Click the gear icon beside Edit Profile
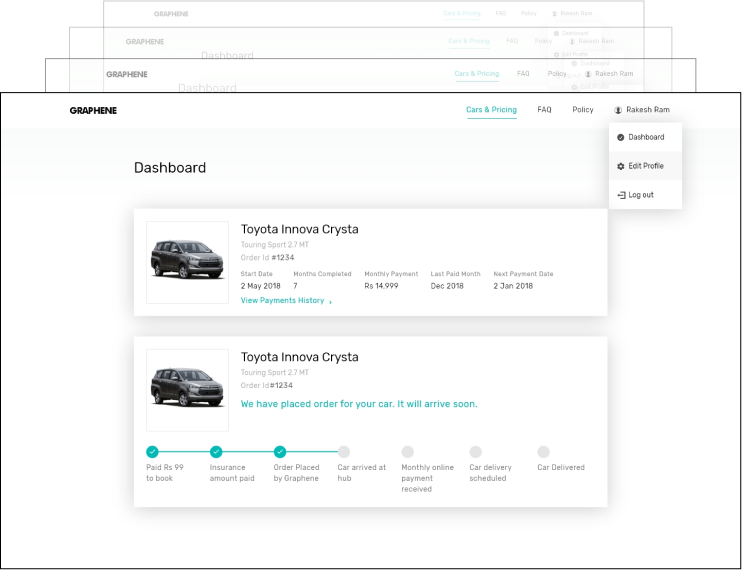 pos(621,167)
